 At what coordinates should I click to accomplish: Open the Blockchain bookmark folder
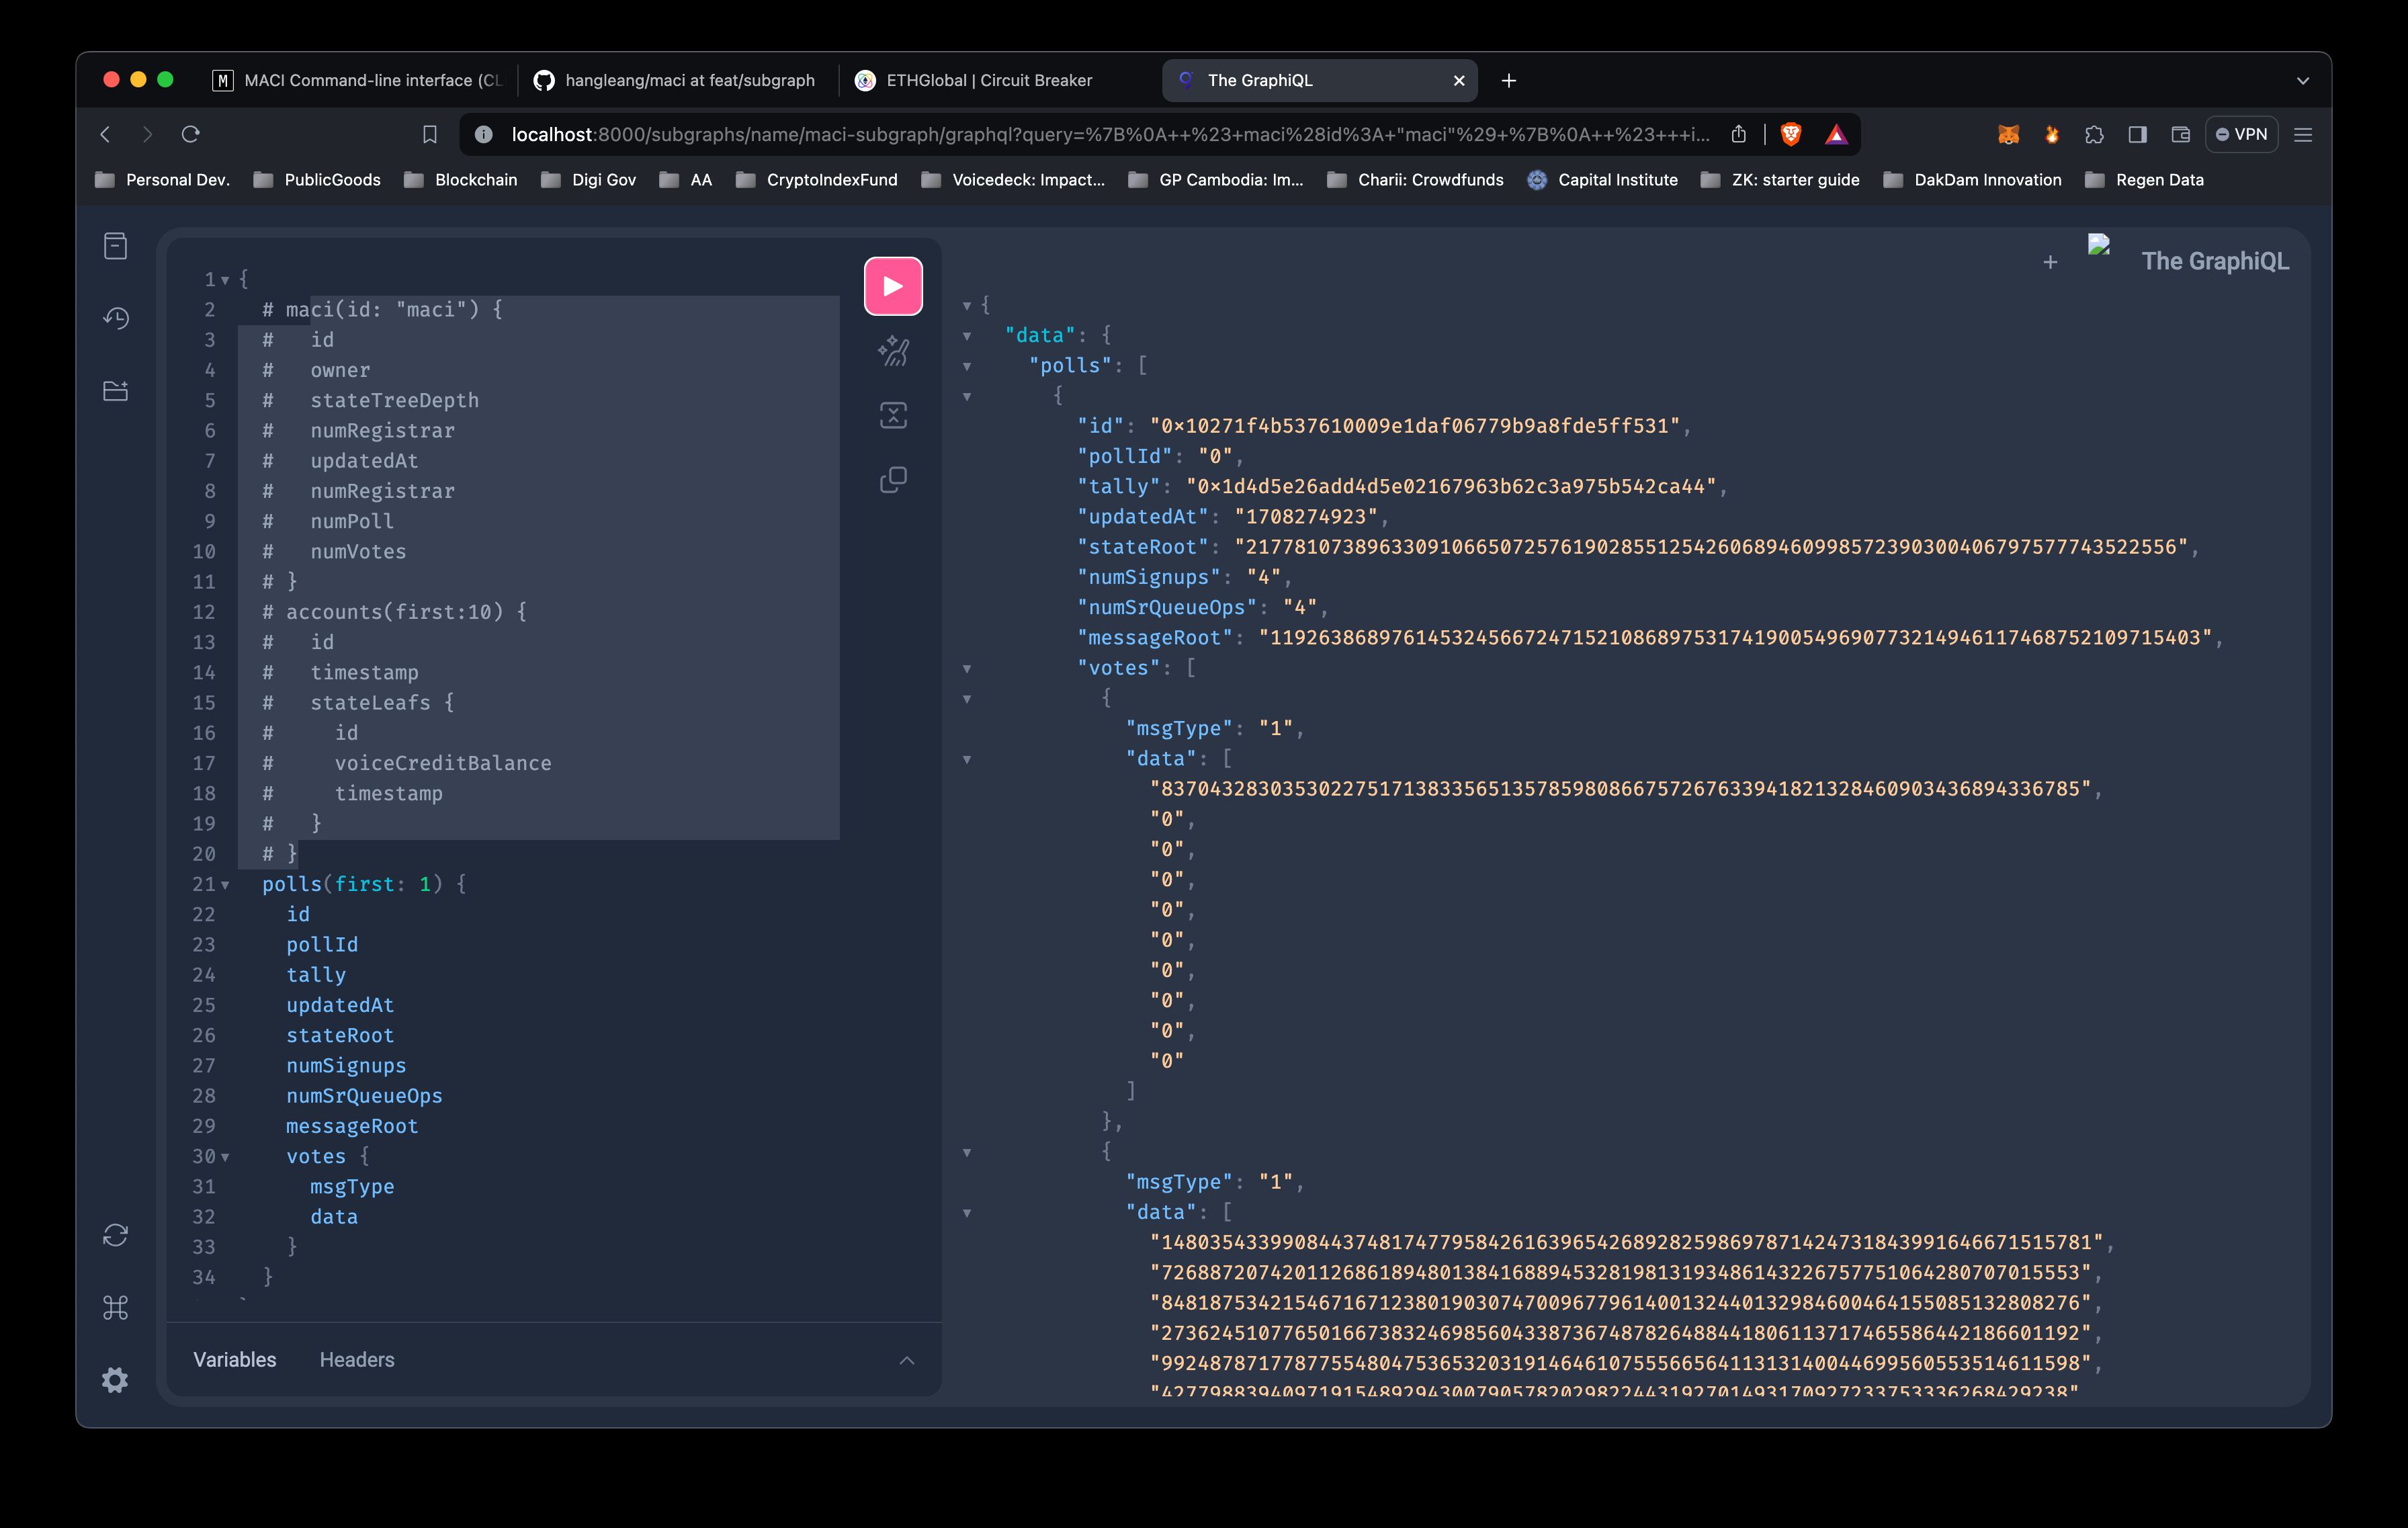(x=461, y=180)
